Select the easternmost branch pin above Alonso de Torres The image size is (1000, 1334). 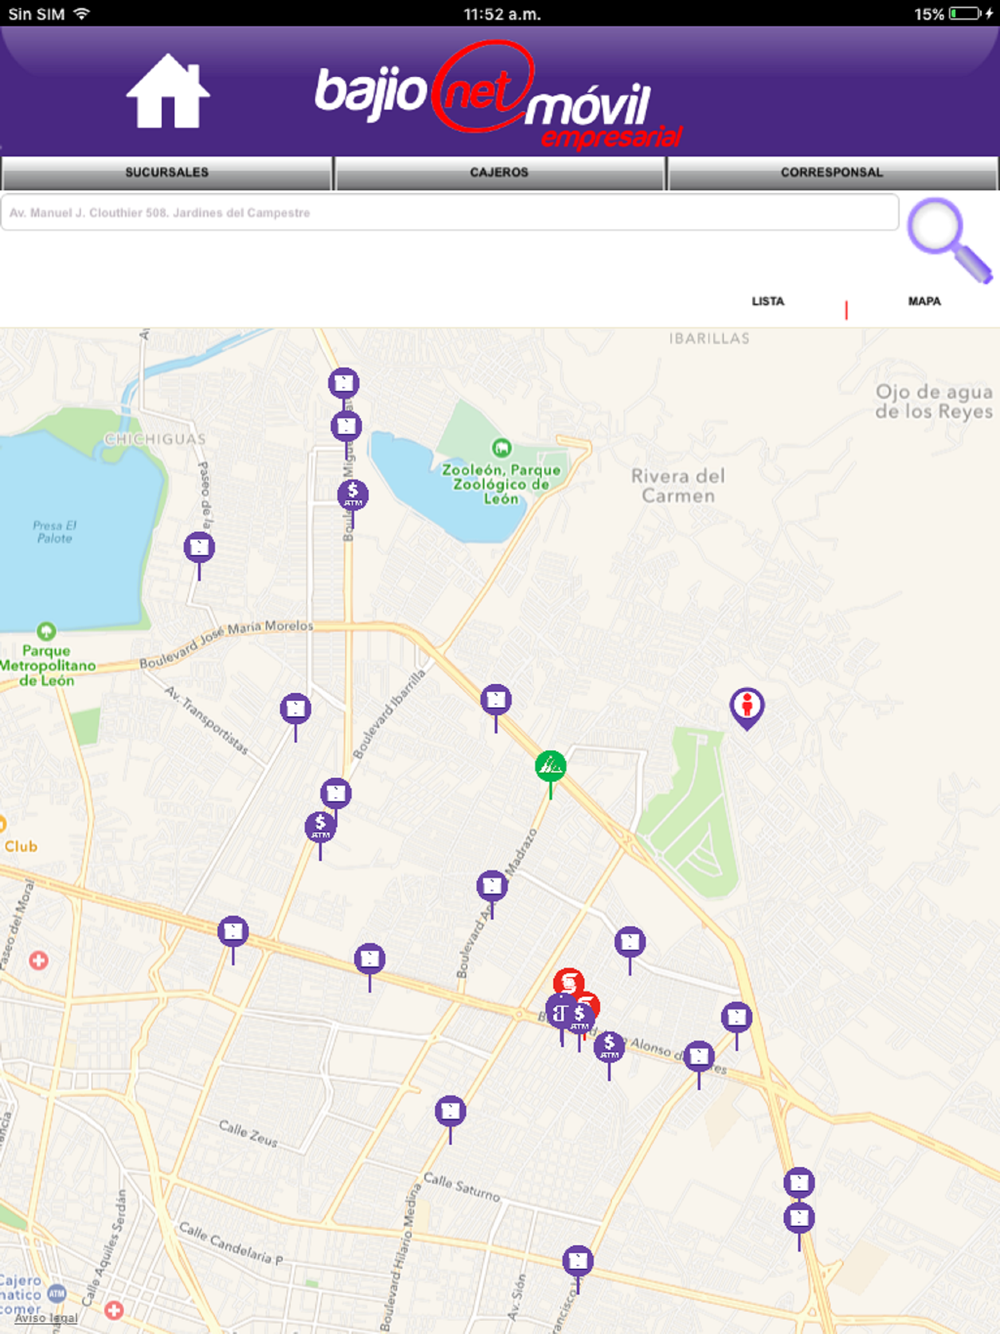736,1018
